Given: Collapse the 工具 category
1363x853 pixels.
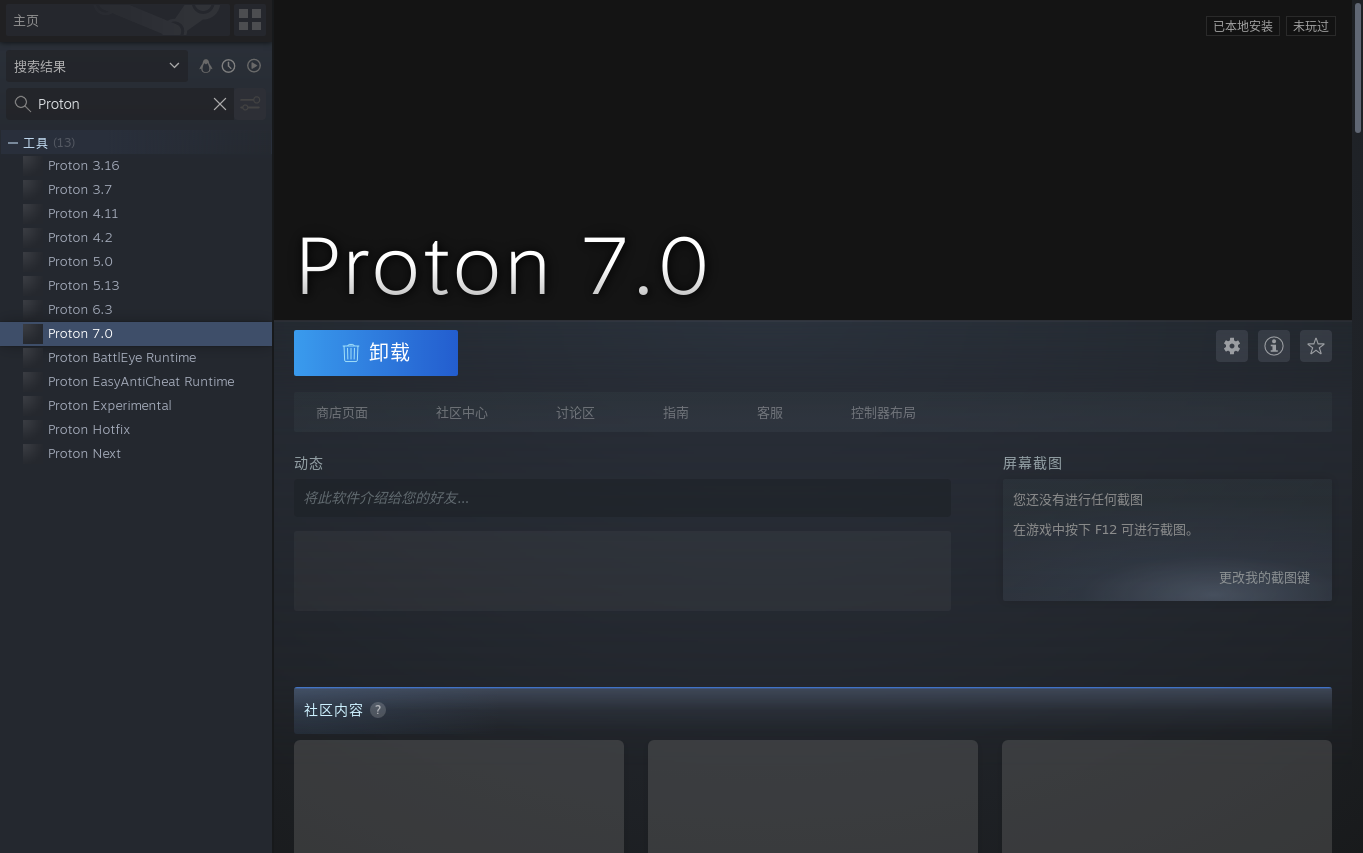Looking at the screenshot, I should [13, 143].
